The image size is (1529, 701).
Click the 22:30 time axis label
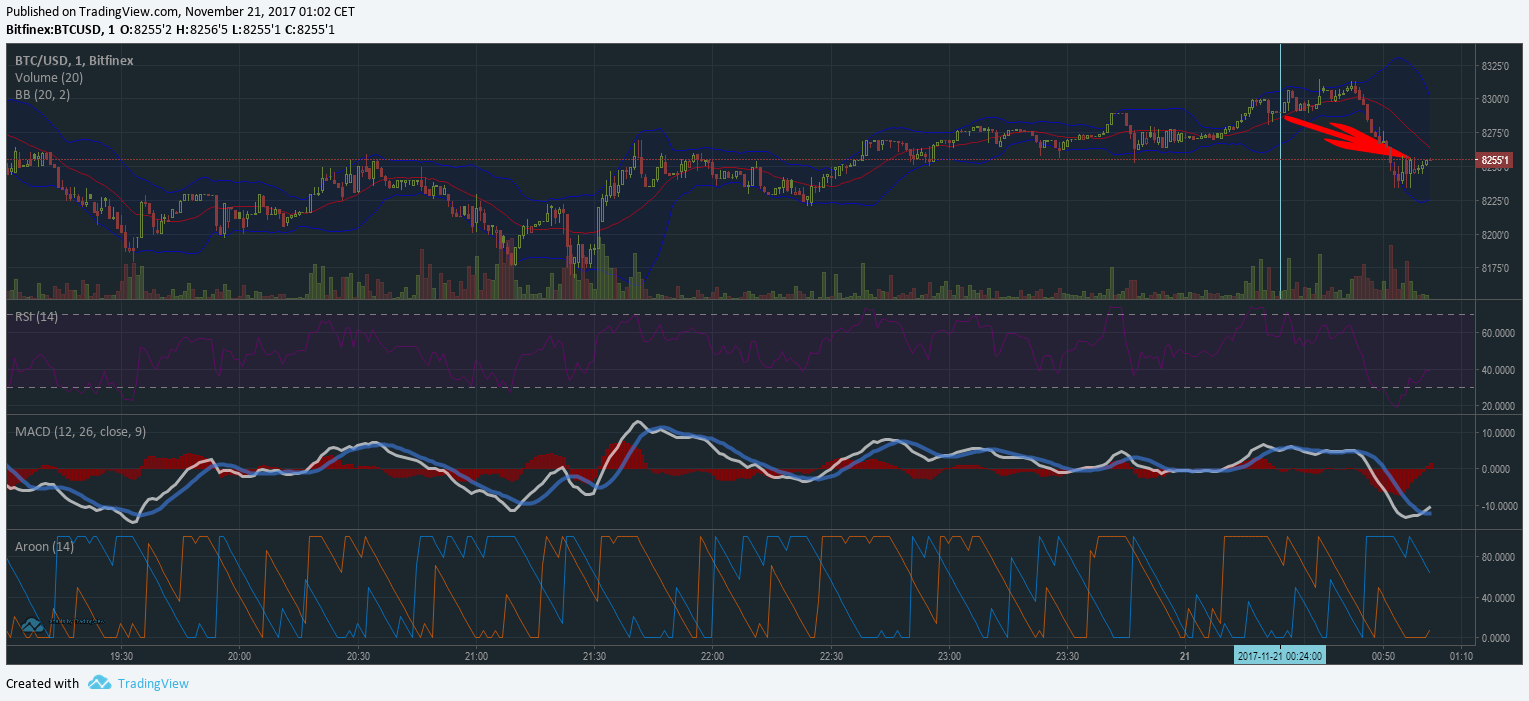coord(831,656)
